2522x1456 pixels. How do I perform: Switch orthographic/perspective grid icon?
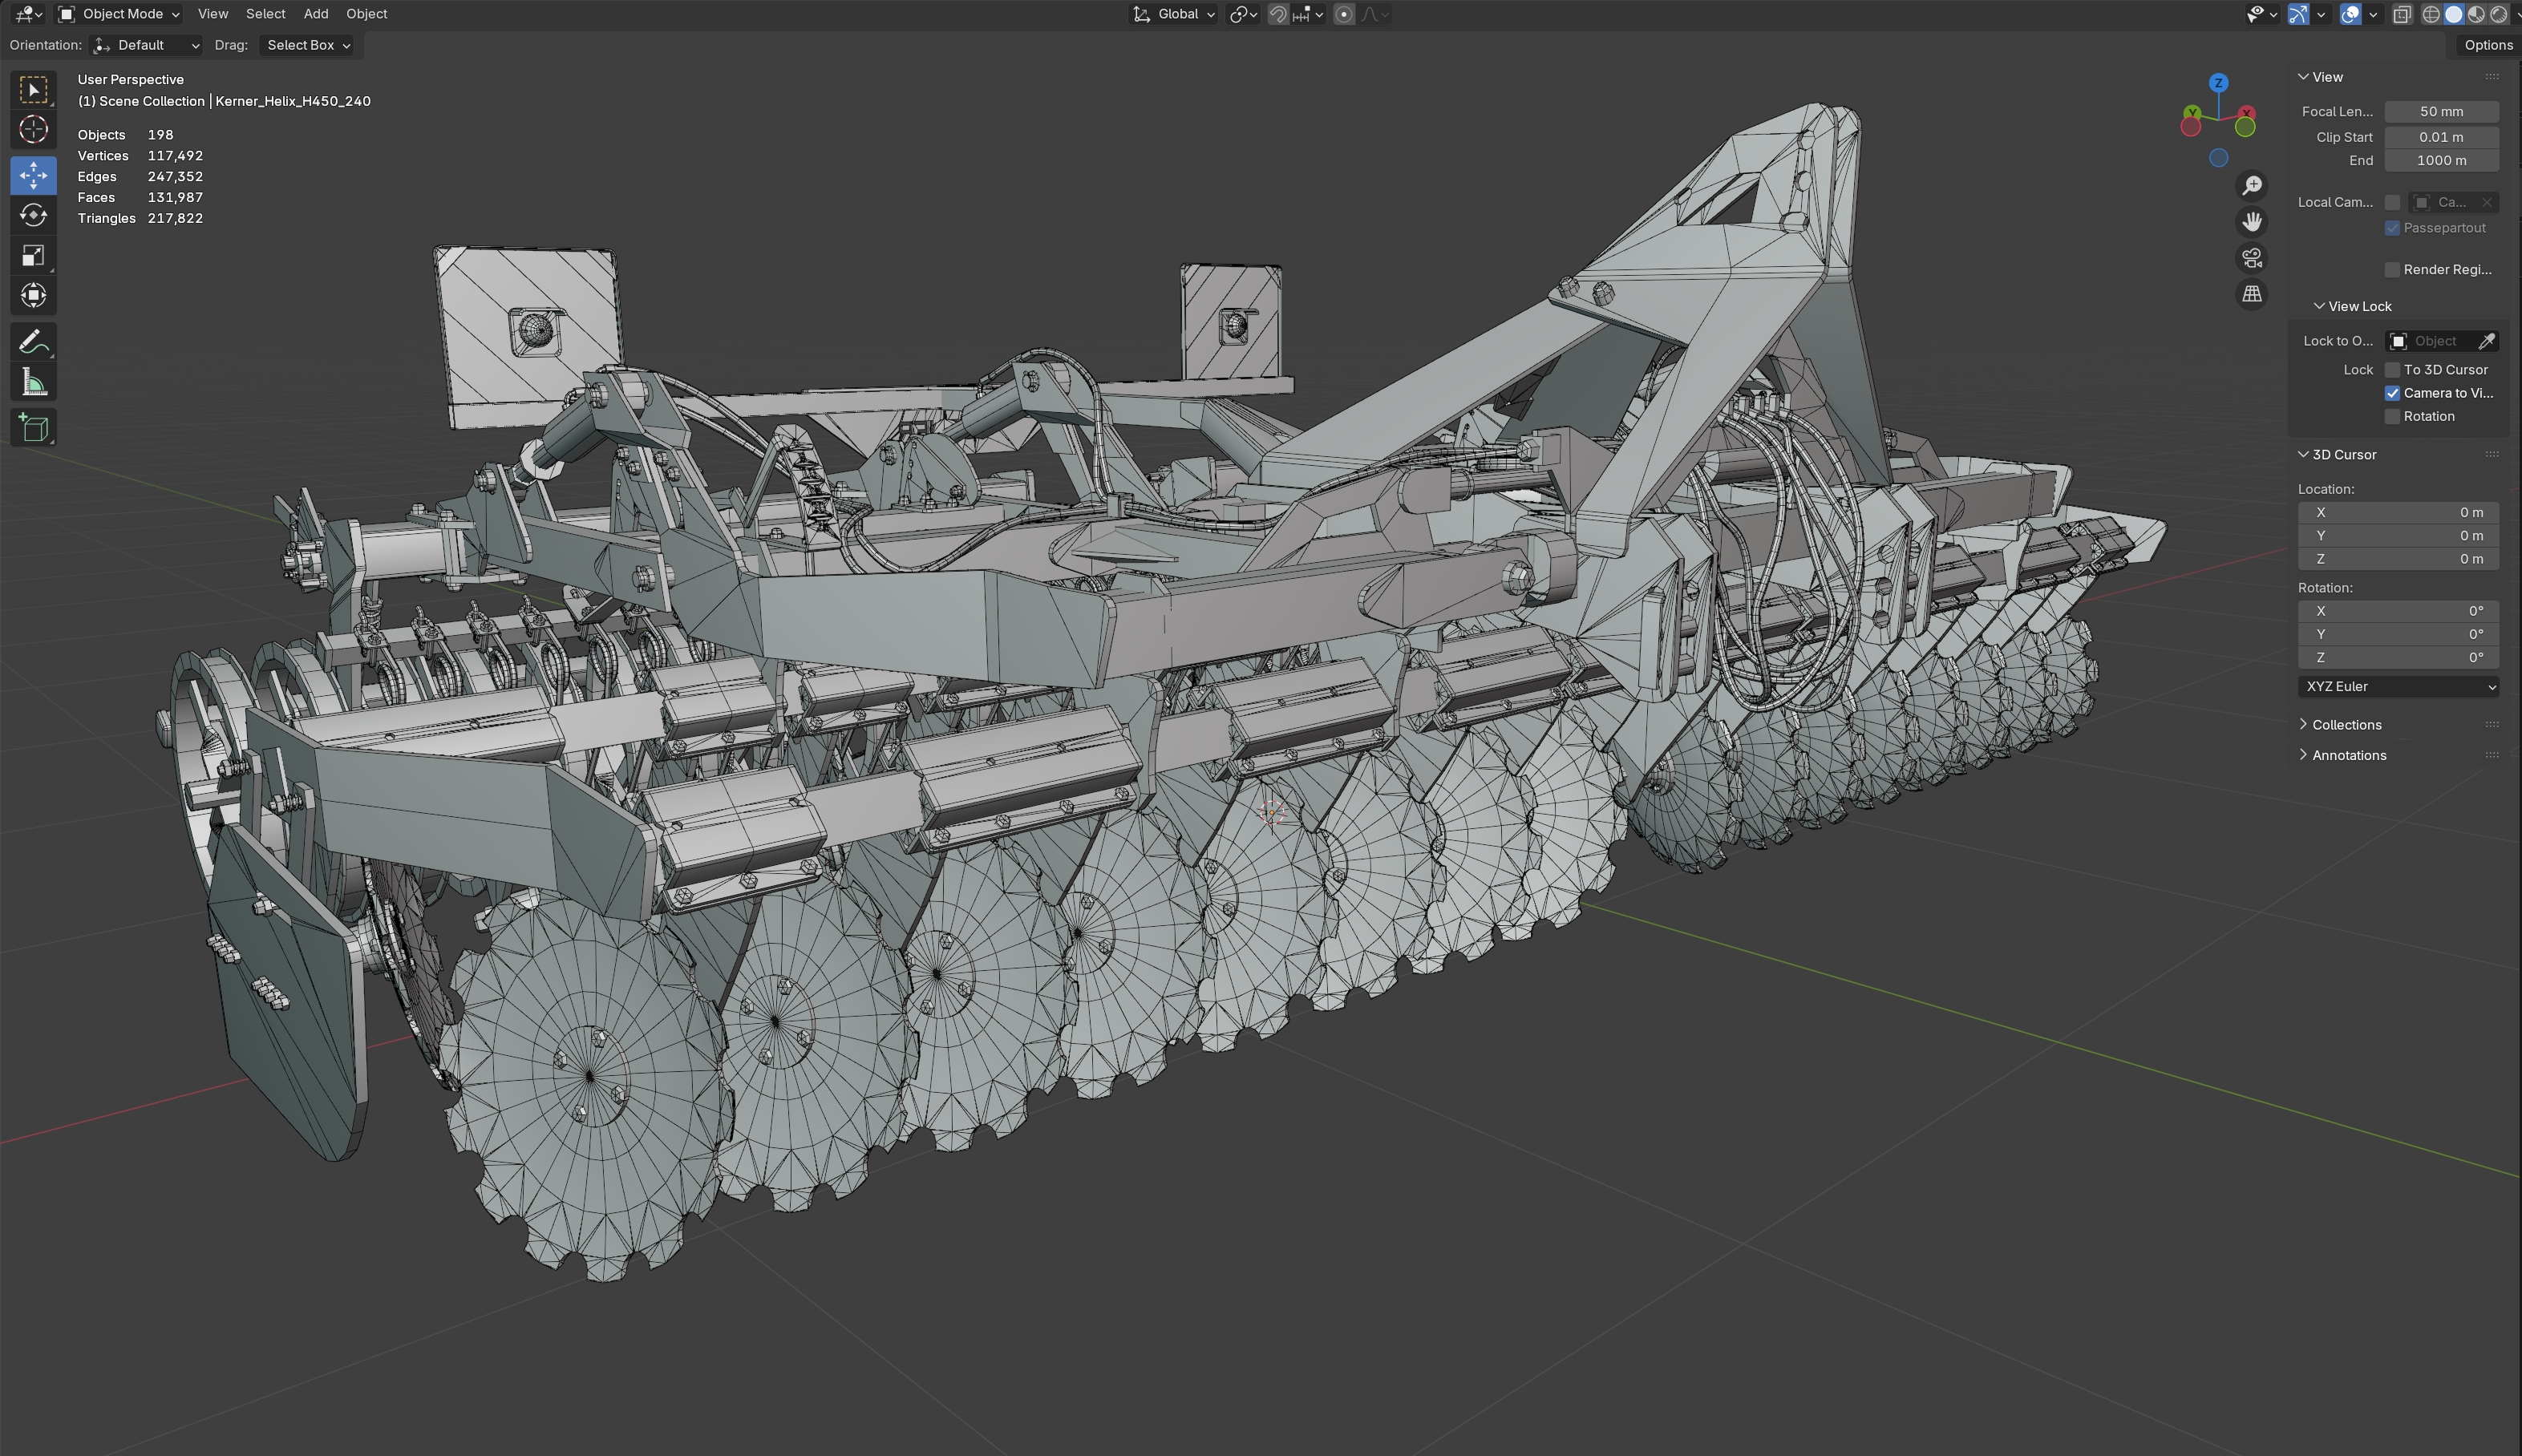click(x=2251, y=294)
